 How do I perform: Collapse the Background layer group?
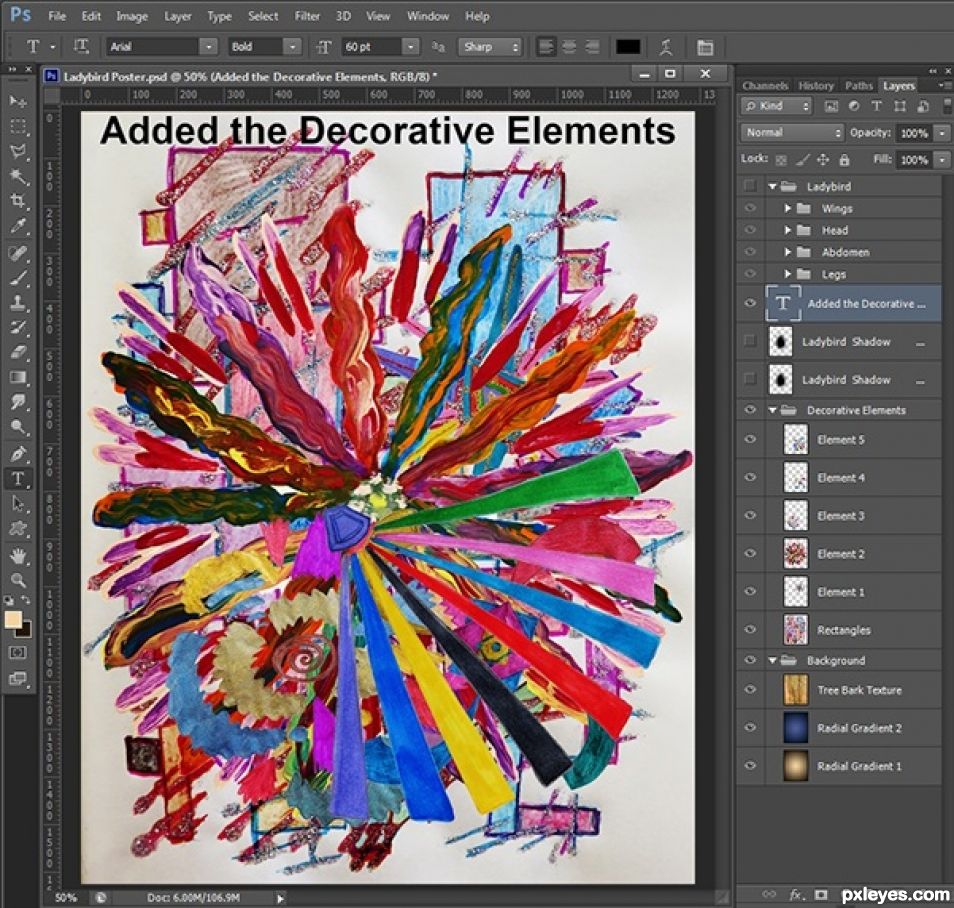772,660
